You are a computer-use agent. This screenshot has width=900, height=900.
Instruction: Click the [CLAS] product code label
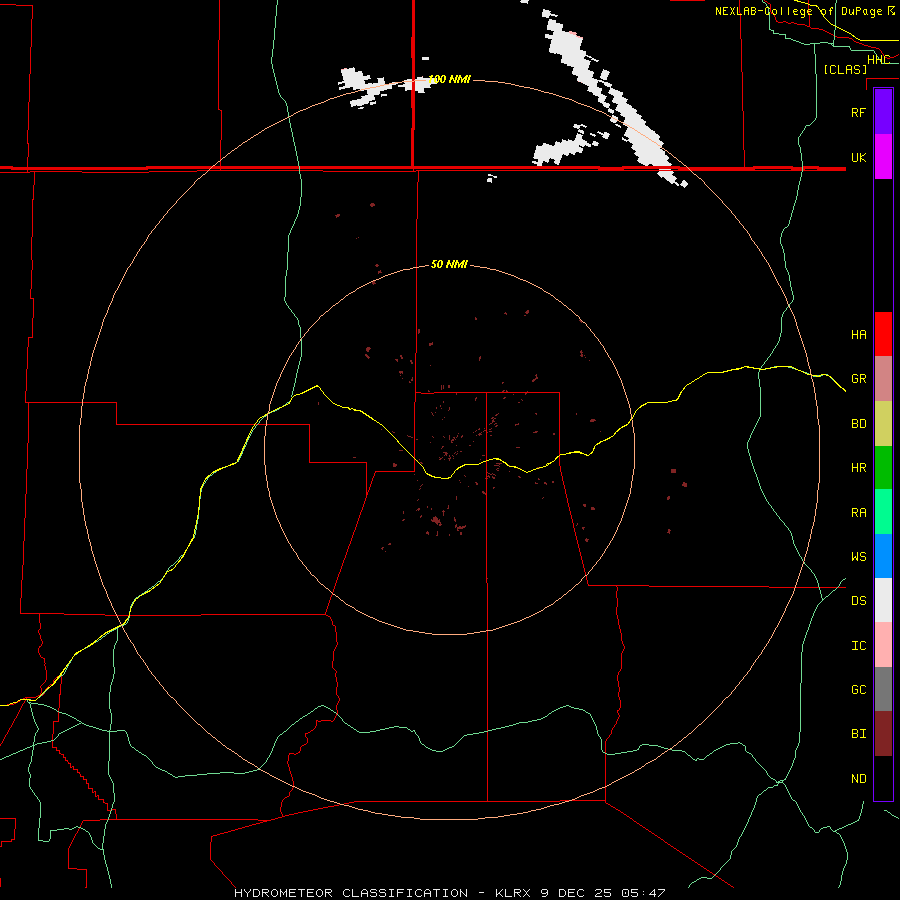click(845, 69)
